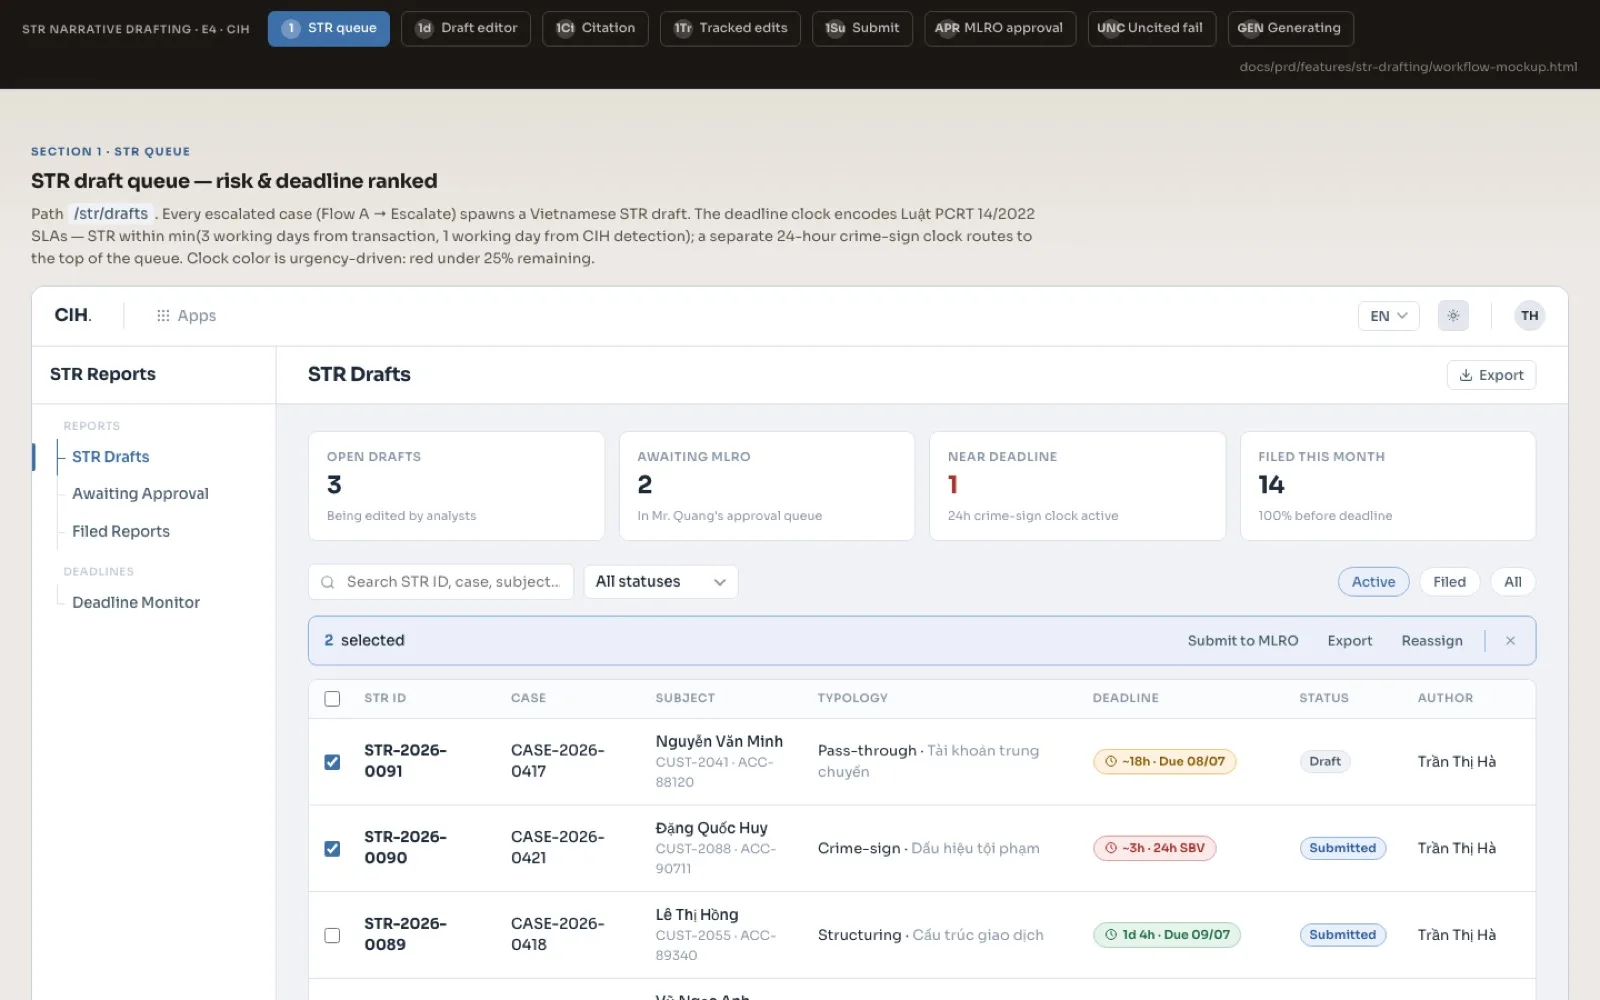Image resolution: width=1600 pixels, height=1000 pixels.
Task: Open the TH user avatar menu
Action: [1529, 316]
